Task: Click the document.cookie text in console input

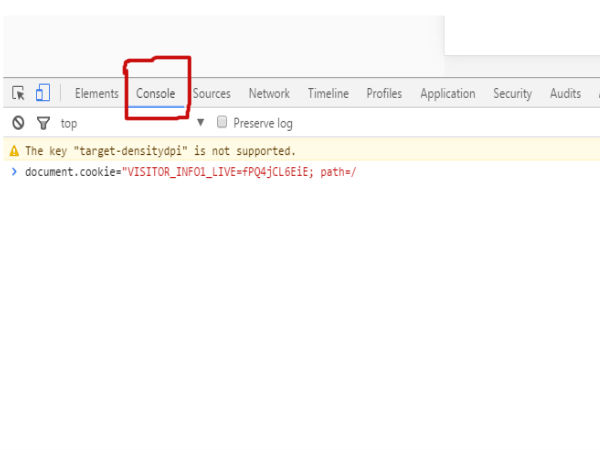Action: (x=72, y=172)
